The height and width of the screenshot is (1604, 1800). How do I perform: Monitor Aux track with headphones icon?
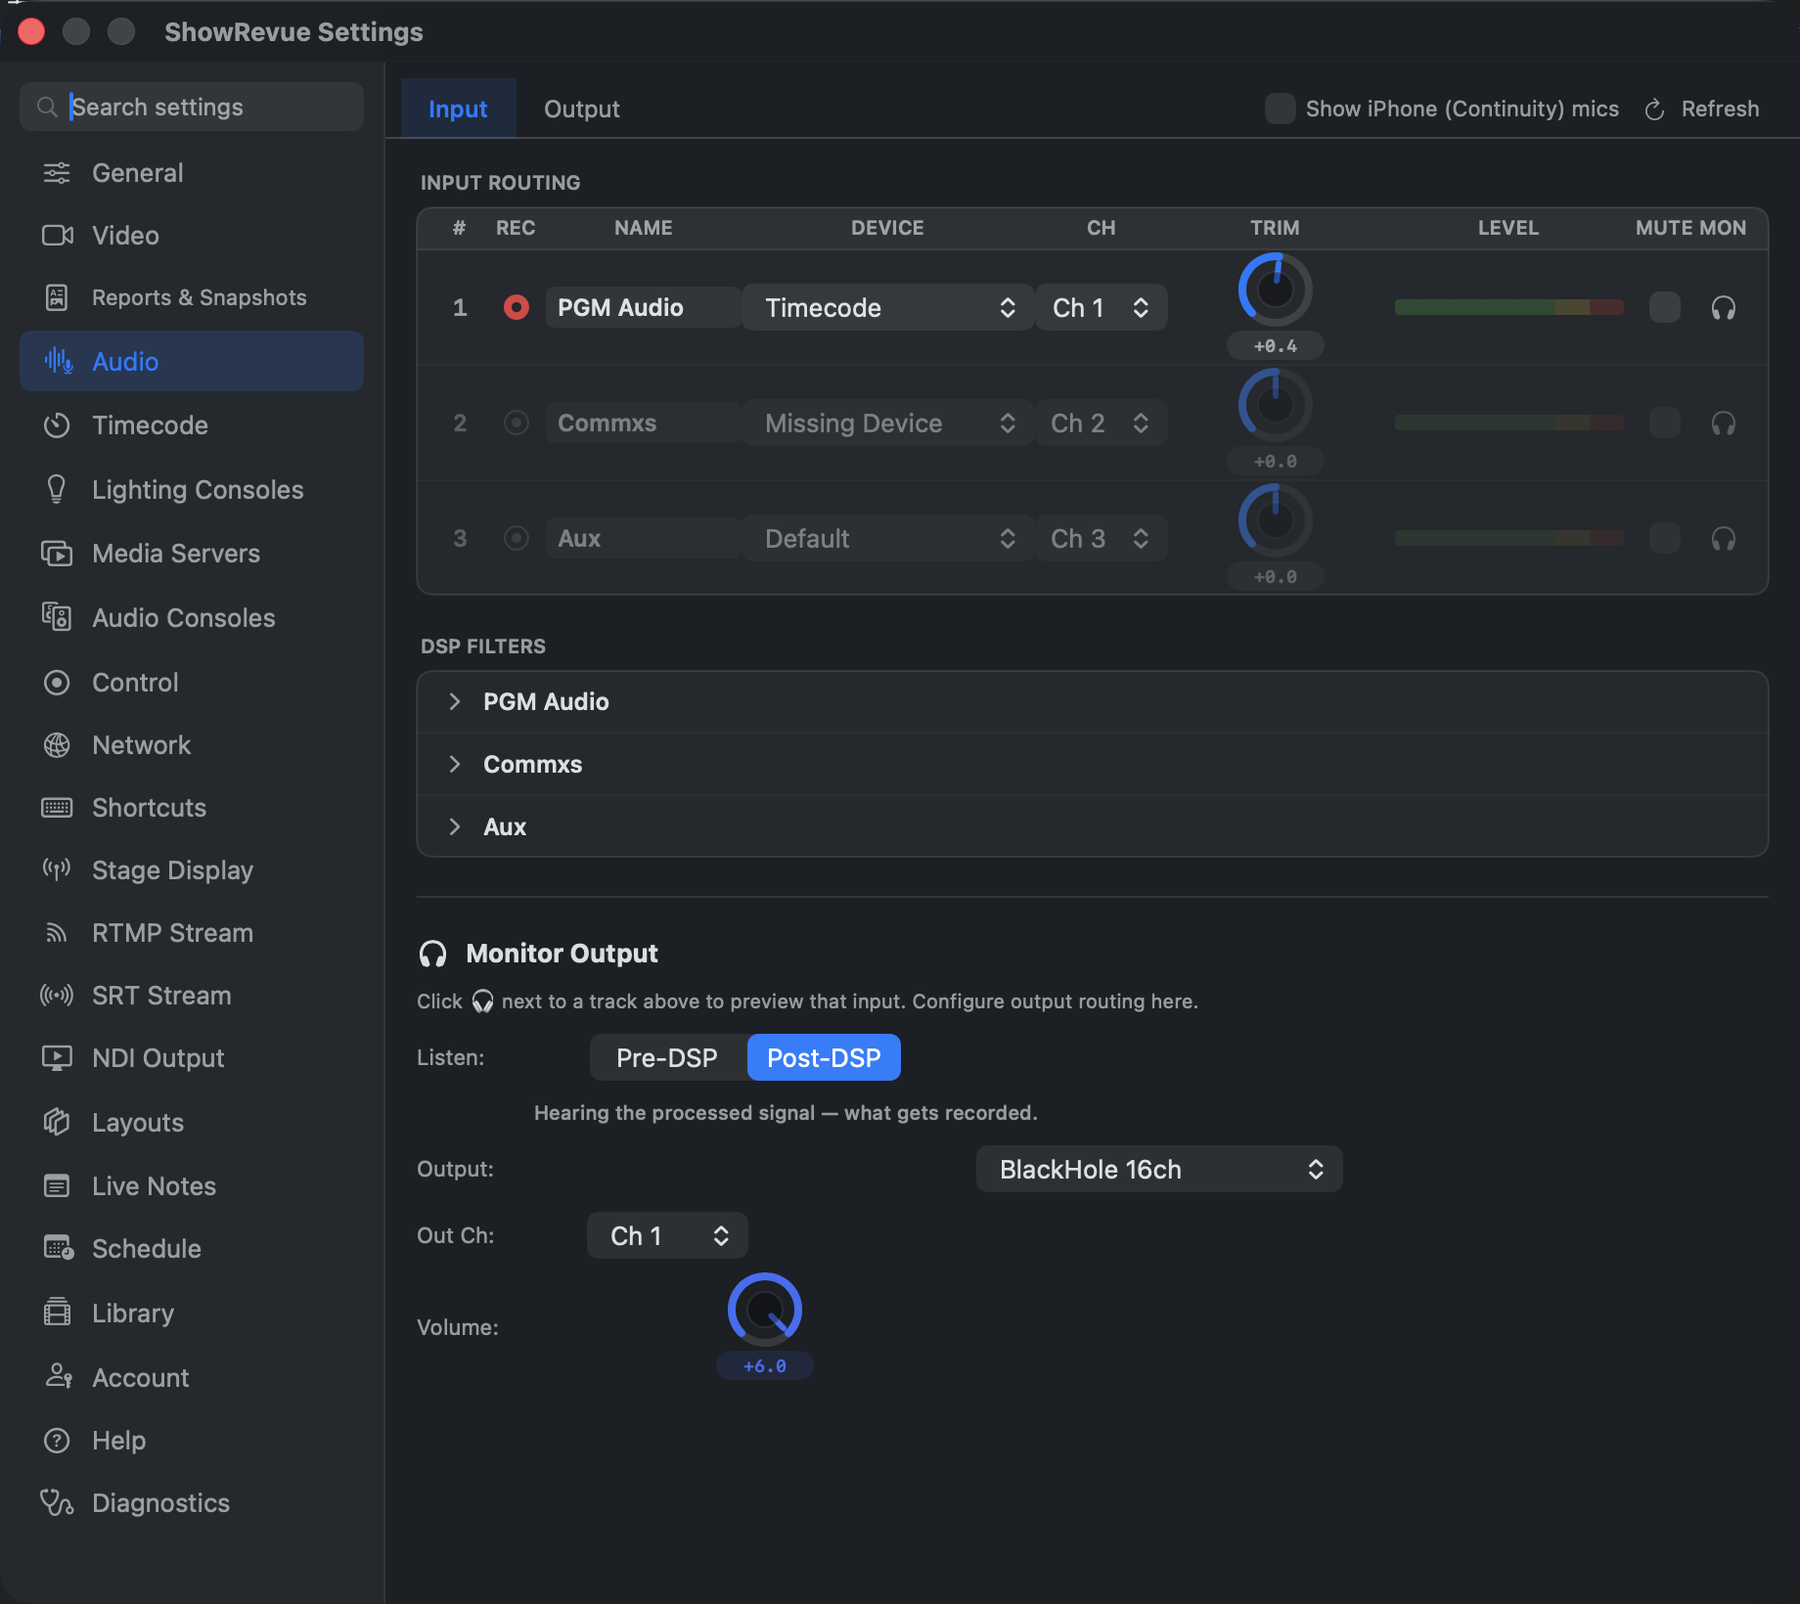(x=1723, y=539)
